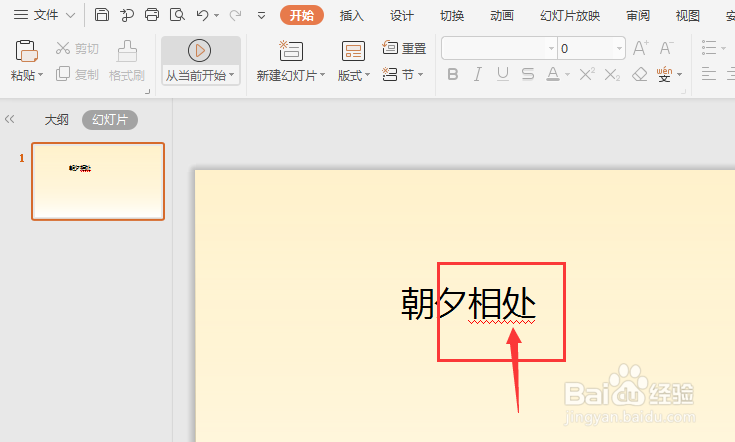Click the Save icon in quick toolbar
Image resolution: width=735 pixels, height=442 pixels.
pos(102,15)
